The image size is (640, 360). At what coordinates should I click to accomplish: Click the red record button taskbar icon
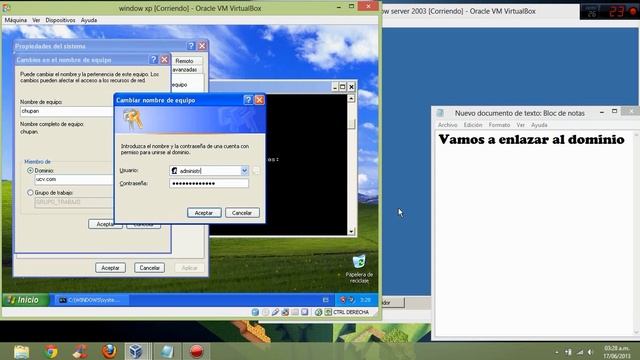pyautogui.click(x=196, y=351)
